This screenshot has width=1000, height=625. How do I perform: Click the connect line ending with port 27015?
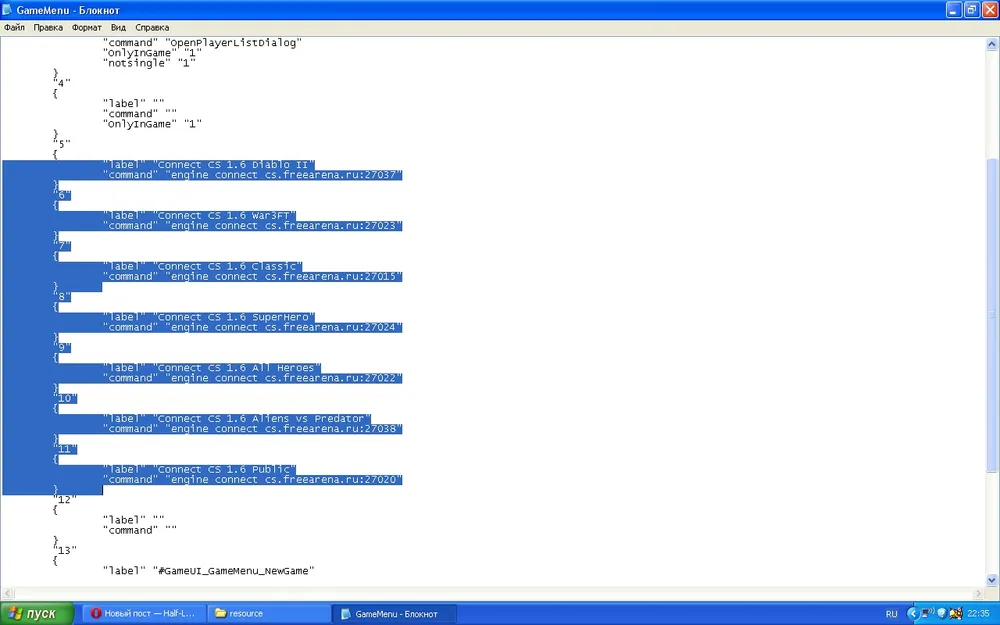coord(253,277)
